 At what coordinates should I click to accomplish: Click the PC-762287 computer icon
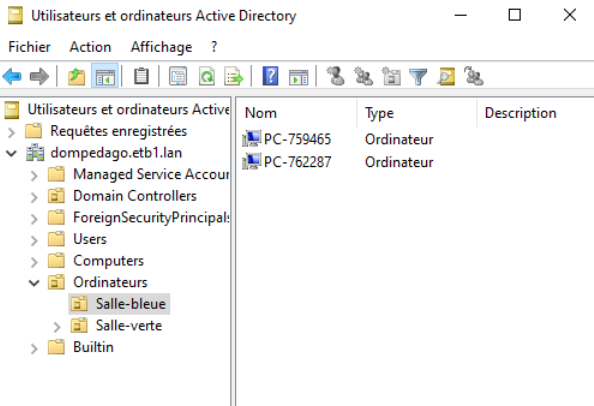coord(252,161)
